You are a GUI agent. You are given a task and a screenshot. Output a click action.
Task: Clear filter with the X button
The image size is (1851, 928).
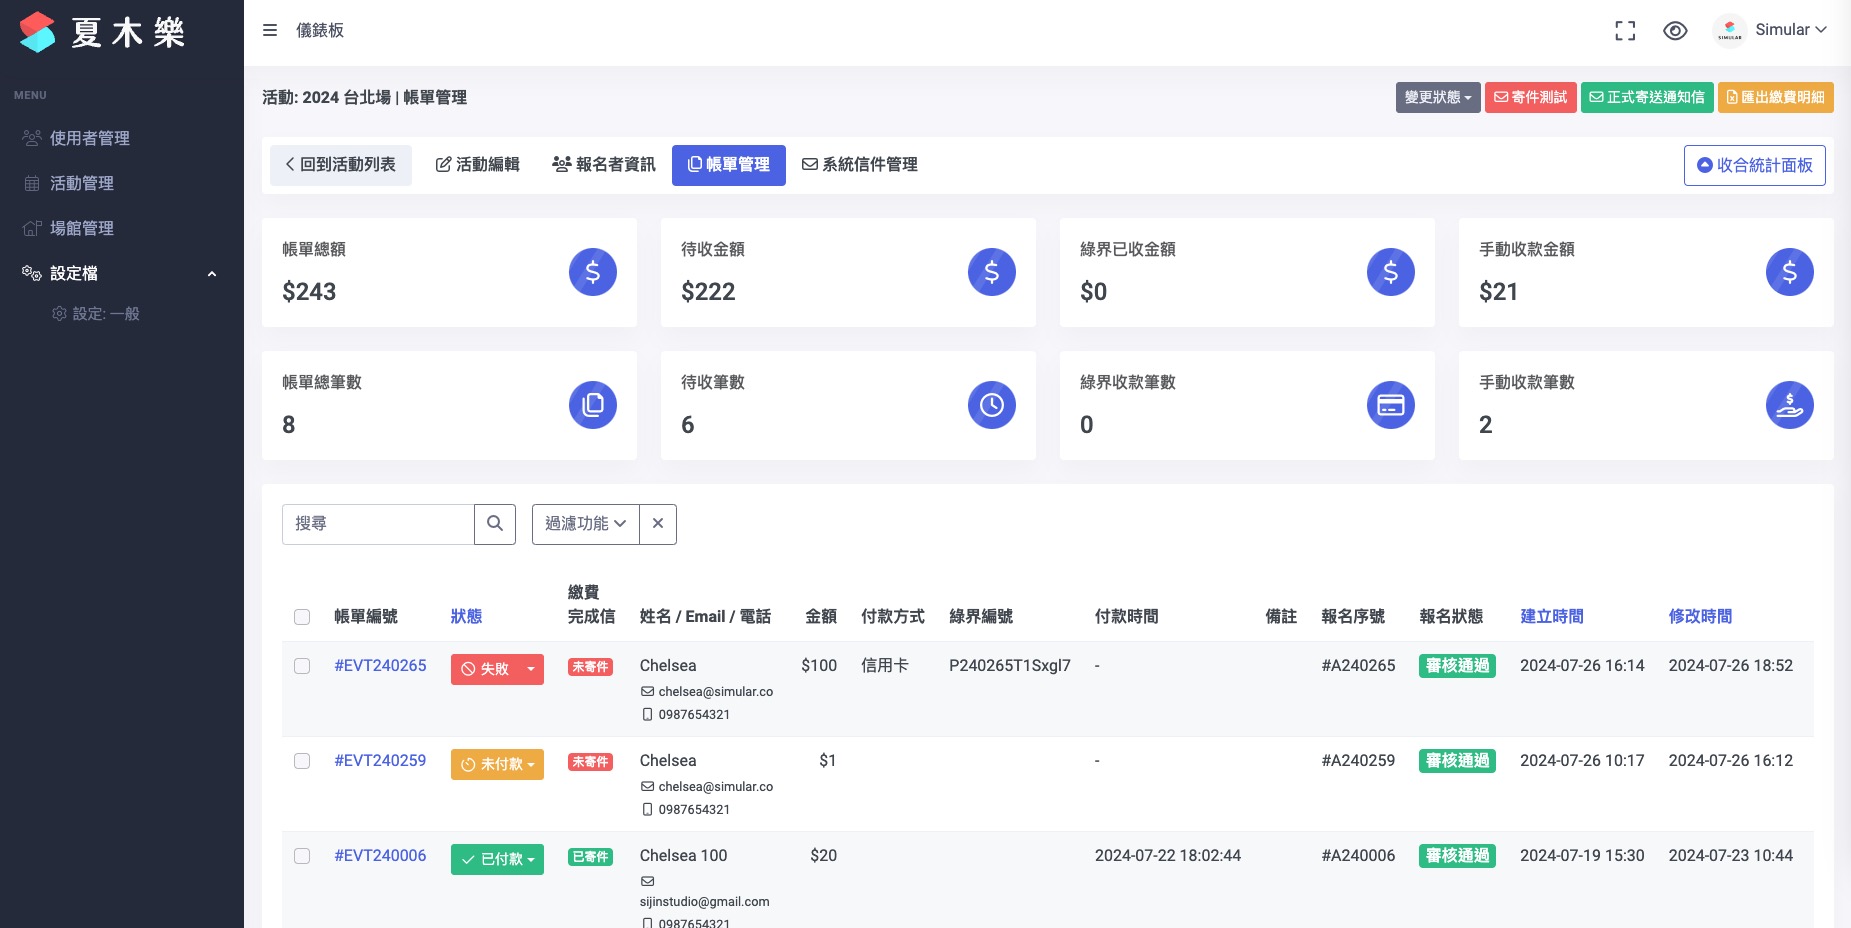click(658, 524)
